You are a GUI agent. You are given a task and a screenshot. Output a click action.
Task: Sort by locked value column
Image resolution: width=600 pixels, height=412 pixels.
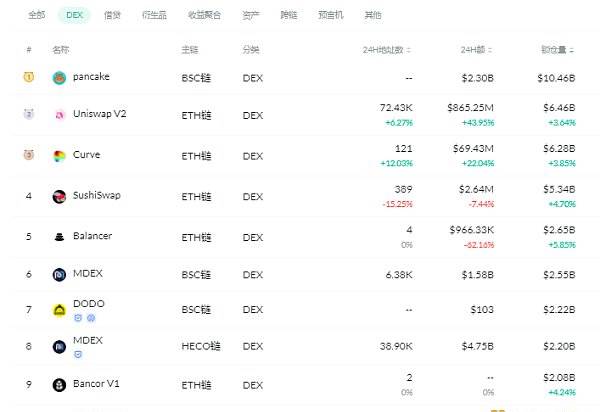coord(558,50)
